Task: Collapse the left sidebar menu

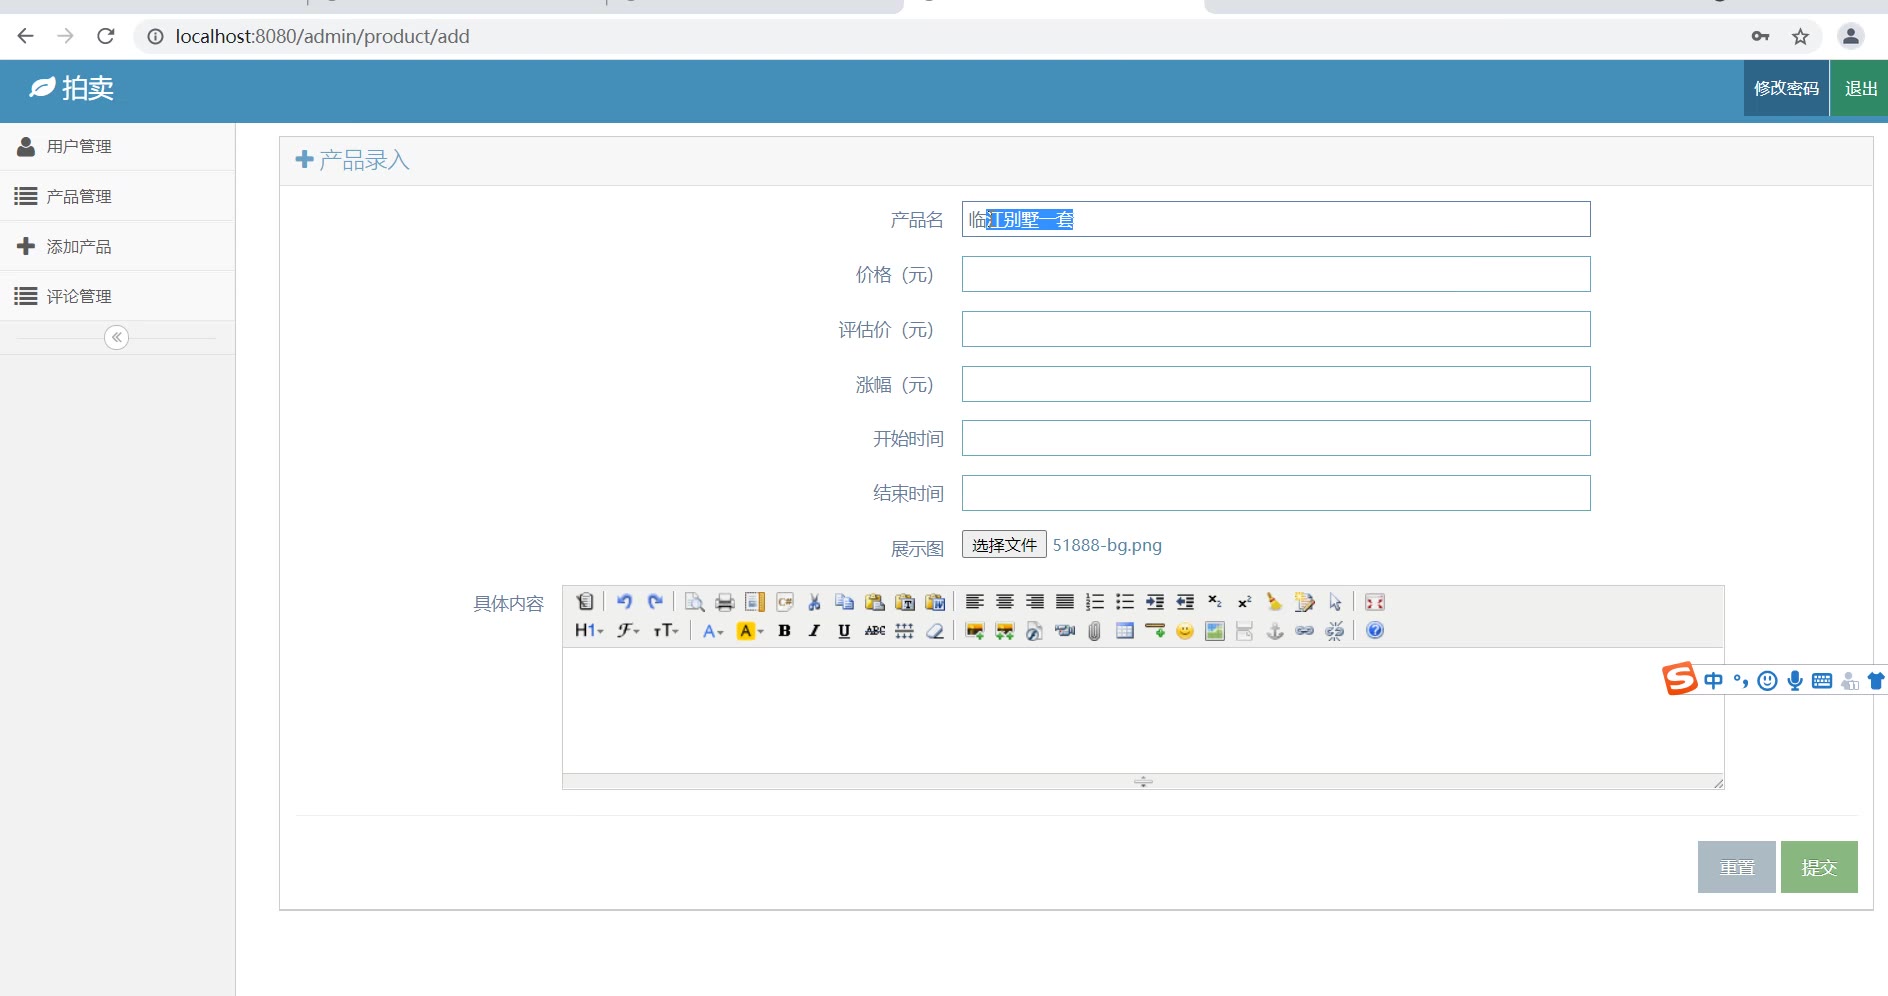Action: tap(117, 338)
